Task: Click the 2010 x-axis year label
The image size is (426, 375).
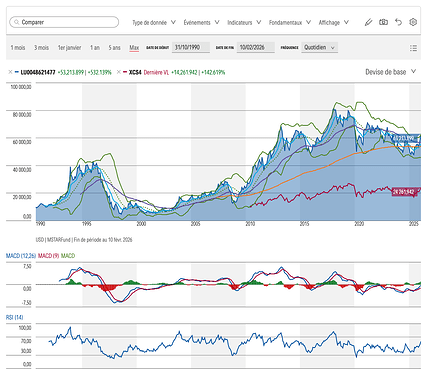Action: pyautogui.click(x=250, y=224)
